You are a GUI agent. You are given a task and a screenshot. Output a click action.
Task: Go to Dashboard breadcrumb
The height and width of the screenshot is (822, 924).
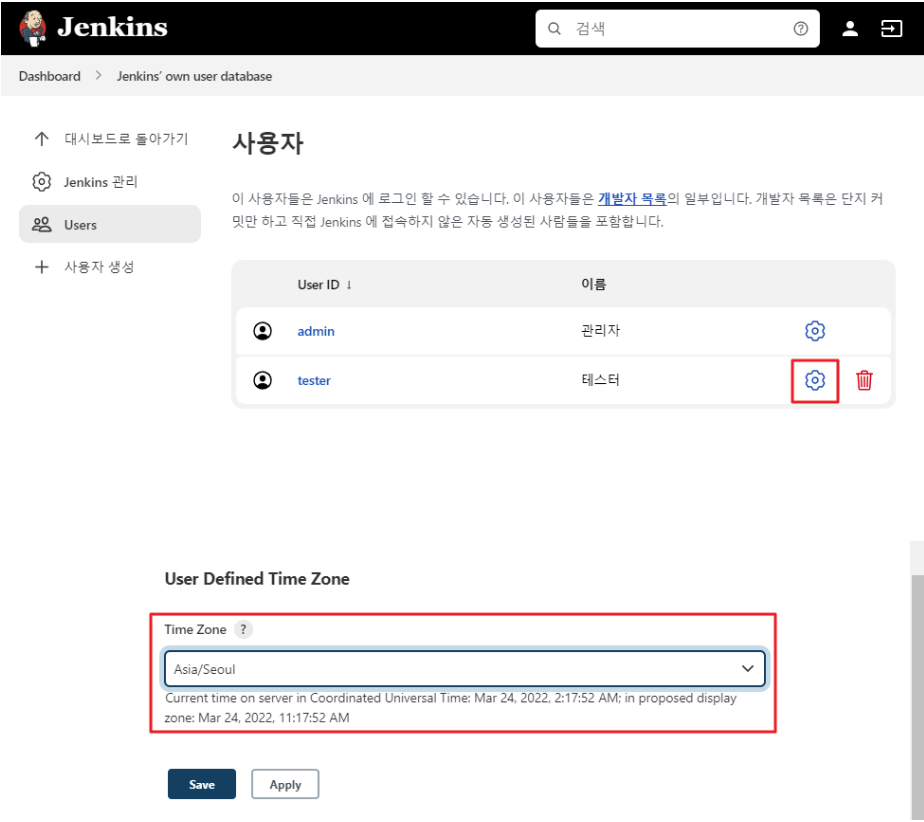tap(50, 76)
